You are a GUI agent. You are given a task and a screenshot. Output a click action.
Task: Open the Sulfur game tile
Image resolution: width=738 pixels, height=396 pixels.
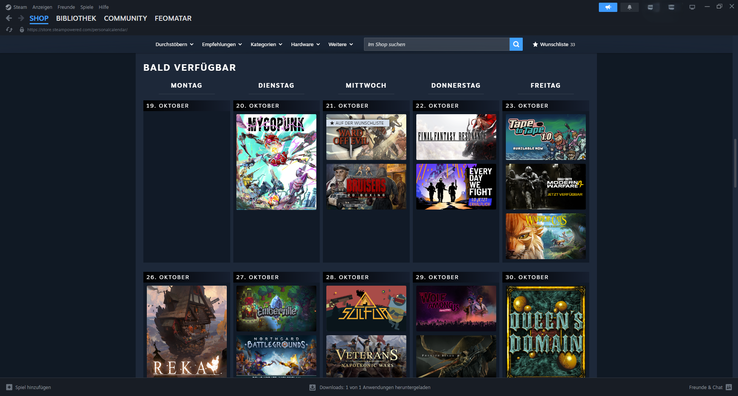click(366, 308)
